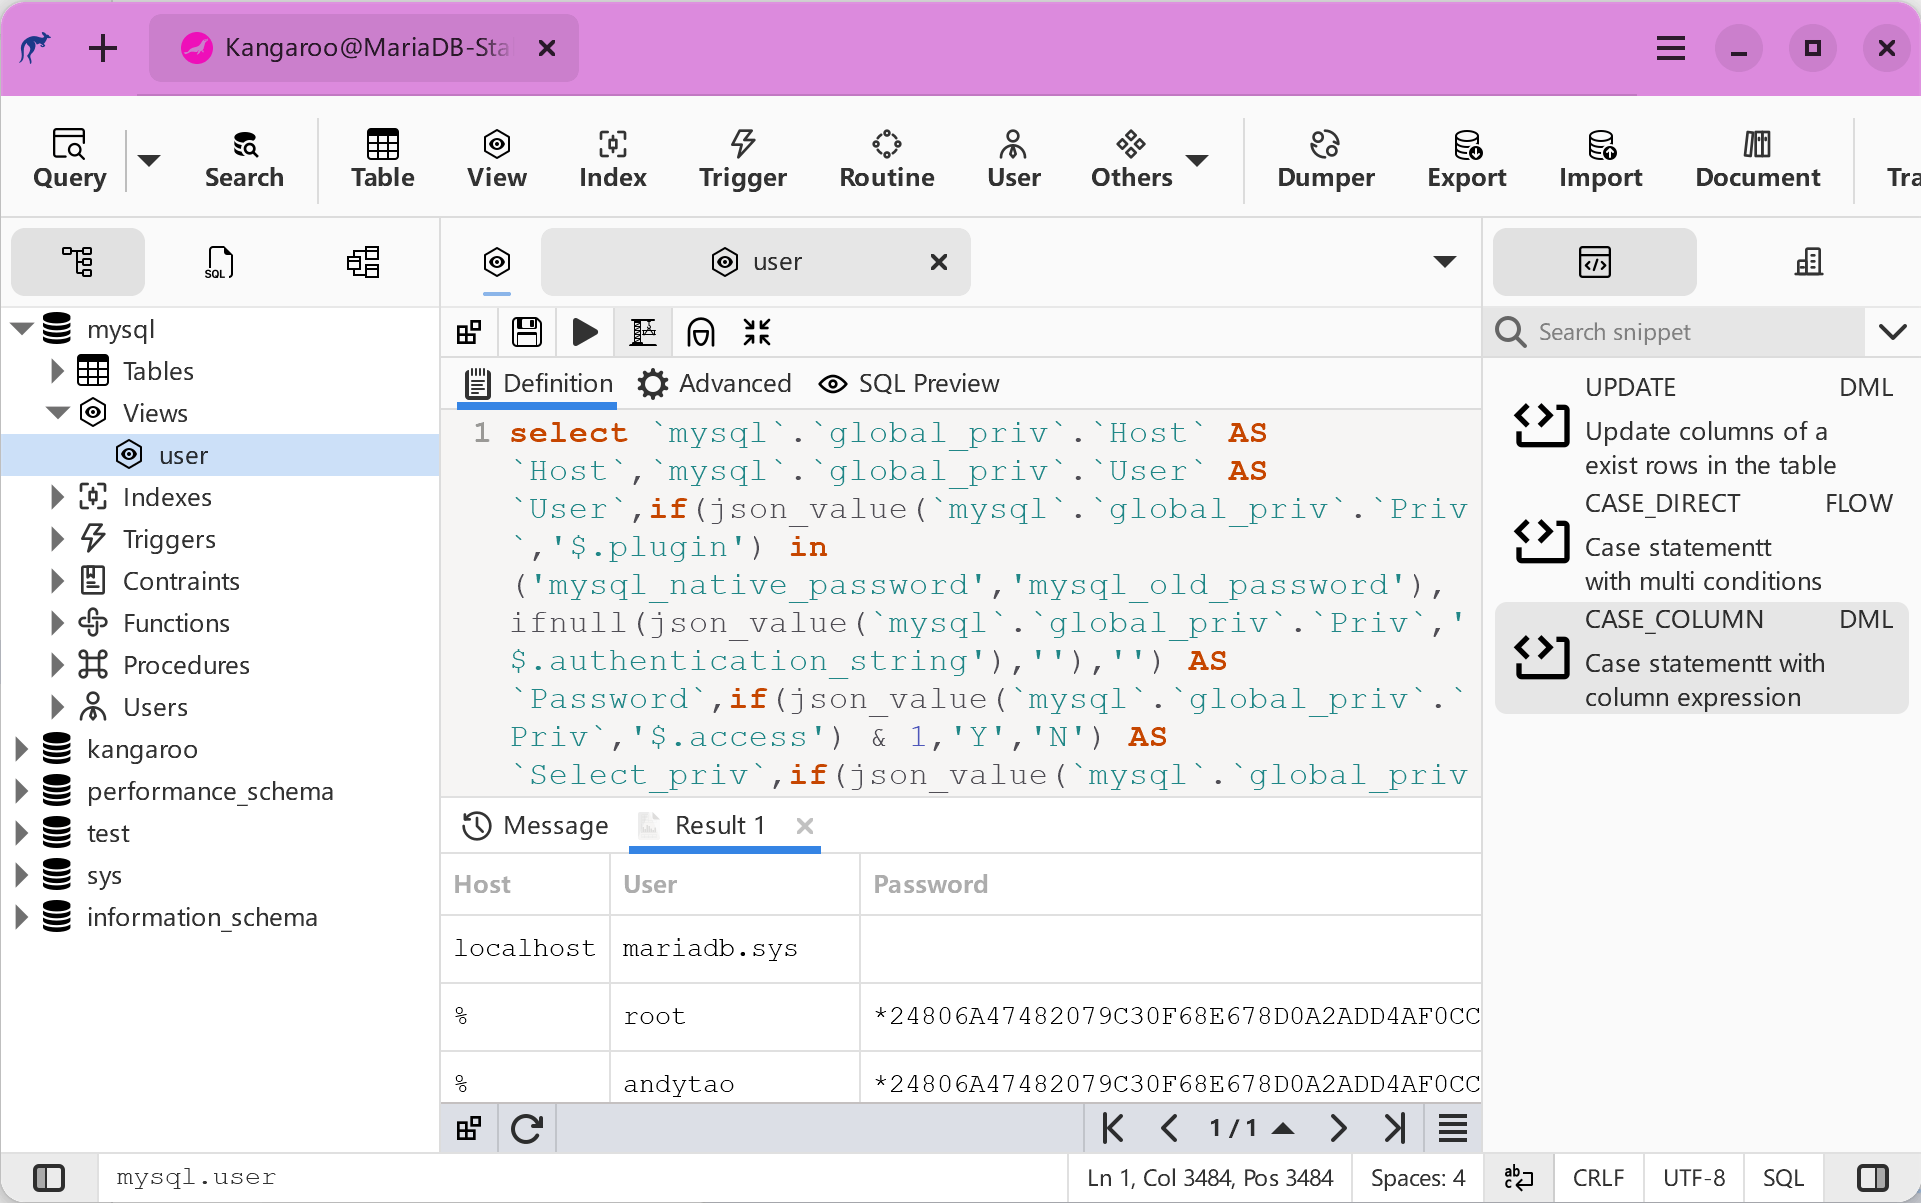Run the view with play button
The height and width of the screenshot is (1203, 1921).
585,332
